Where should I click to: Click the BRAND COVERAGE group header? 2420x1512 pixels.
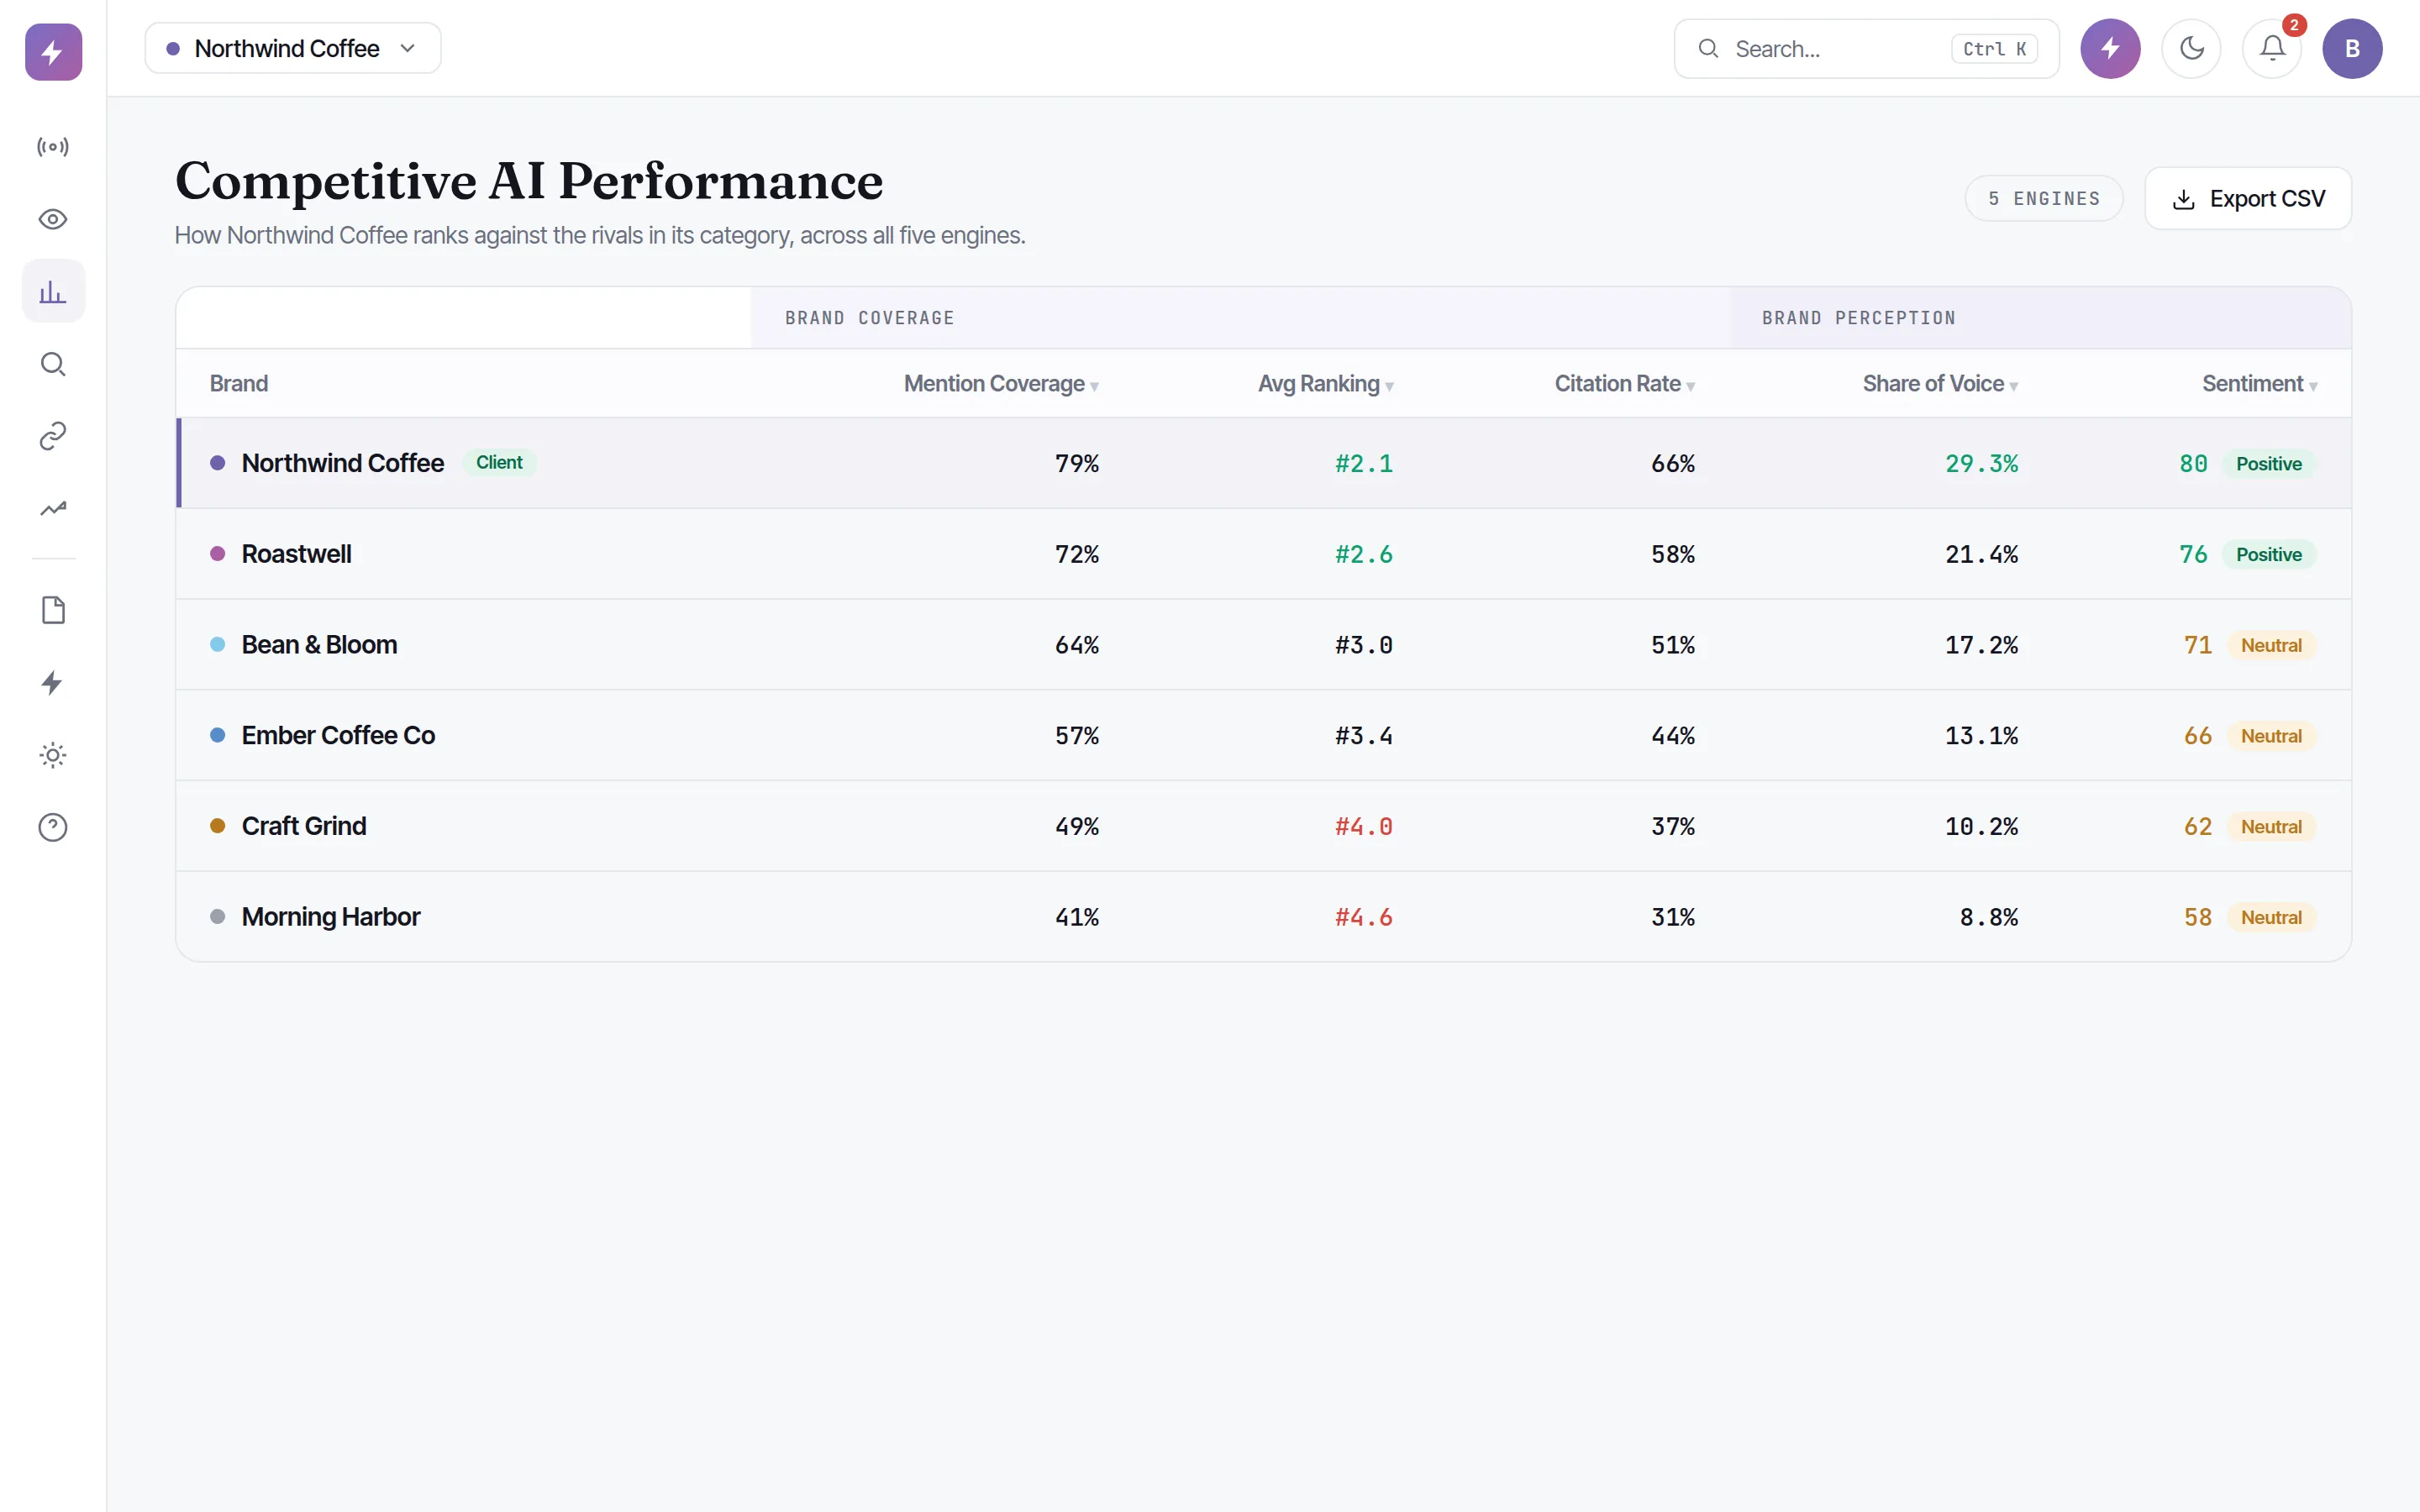tap(869, 318)
